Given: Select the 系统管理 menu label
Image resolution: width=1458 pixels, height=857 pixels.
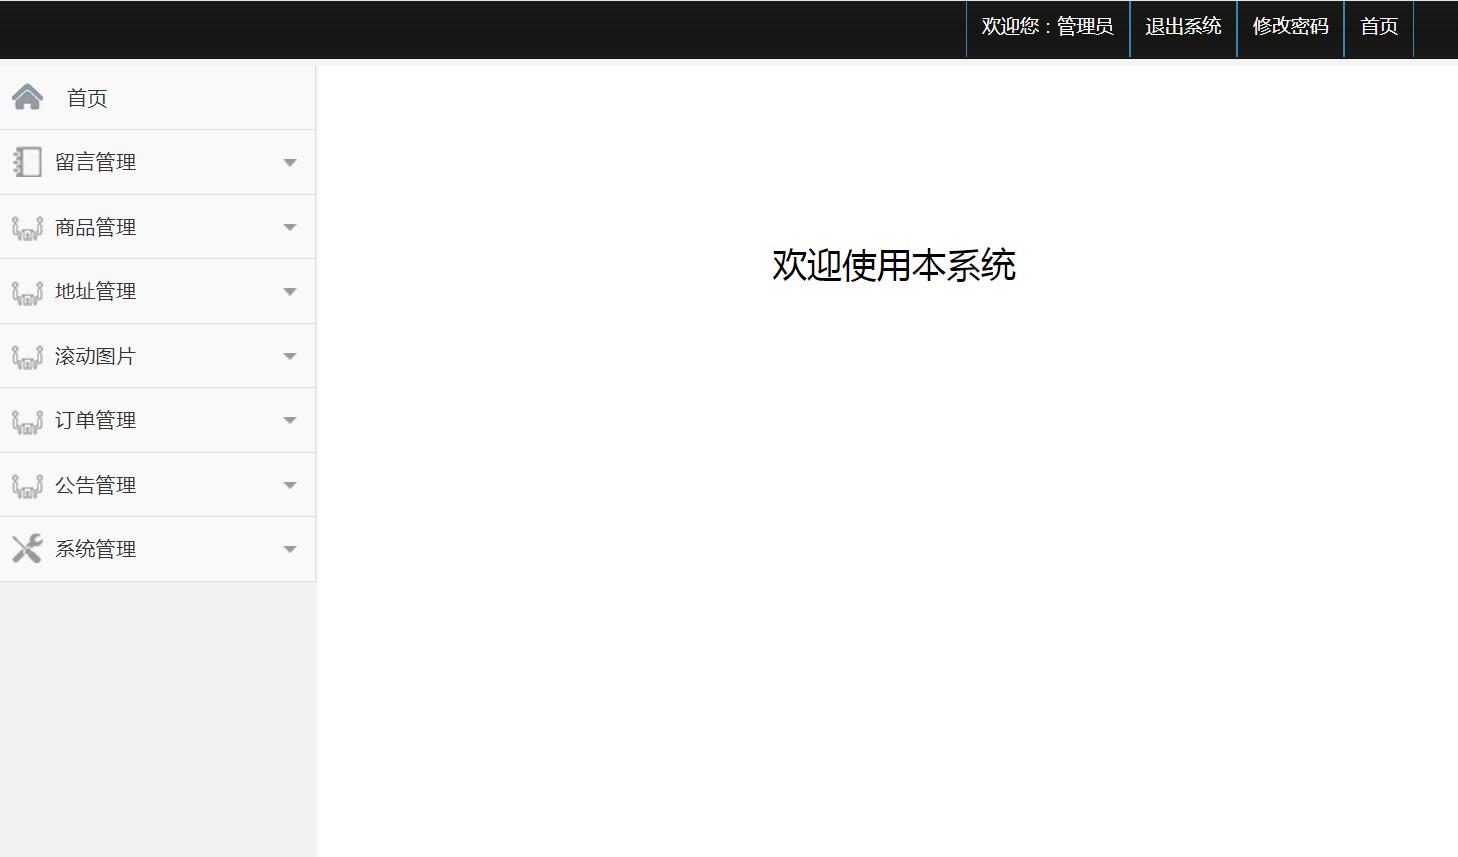Looking at the screenshot, I should coord(95,549).
